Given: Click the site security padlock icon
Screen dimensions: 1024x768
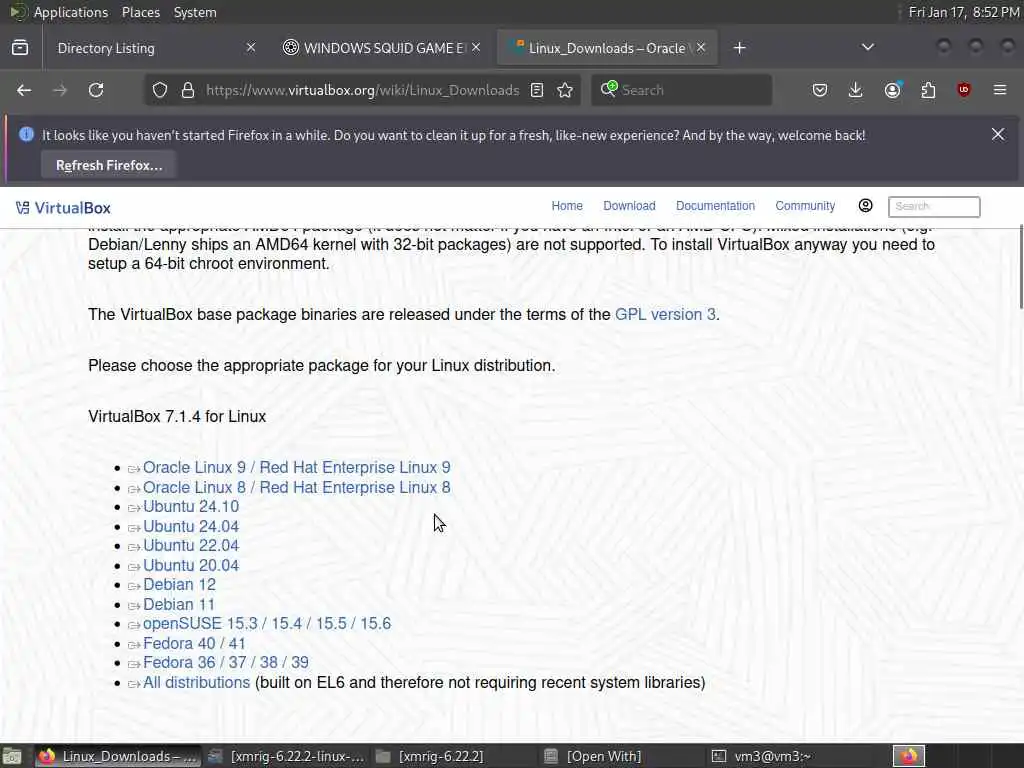Looking at the screenshot, I should point(188,90).
